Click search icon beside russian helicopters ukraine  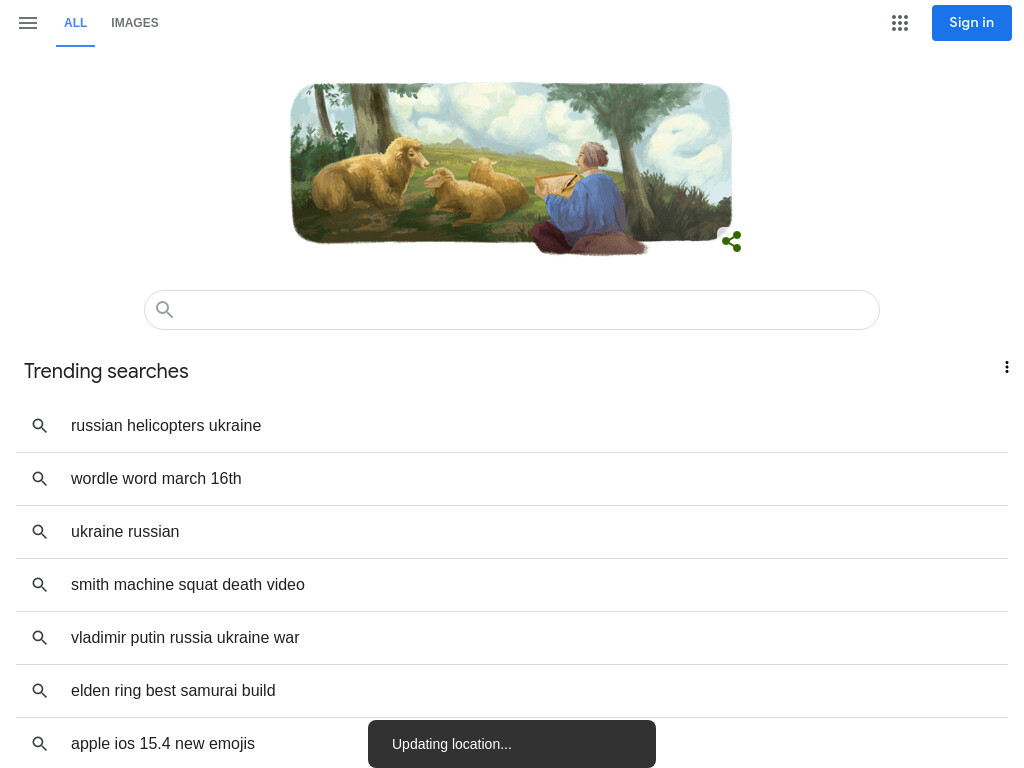(x=40, y=426)
